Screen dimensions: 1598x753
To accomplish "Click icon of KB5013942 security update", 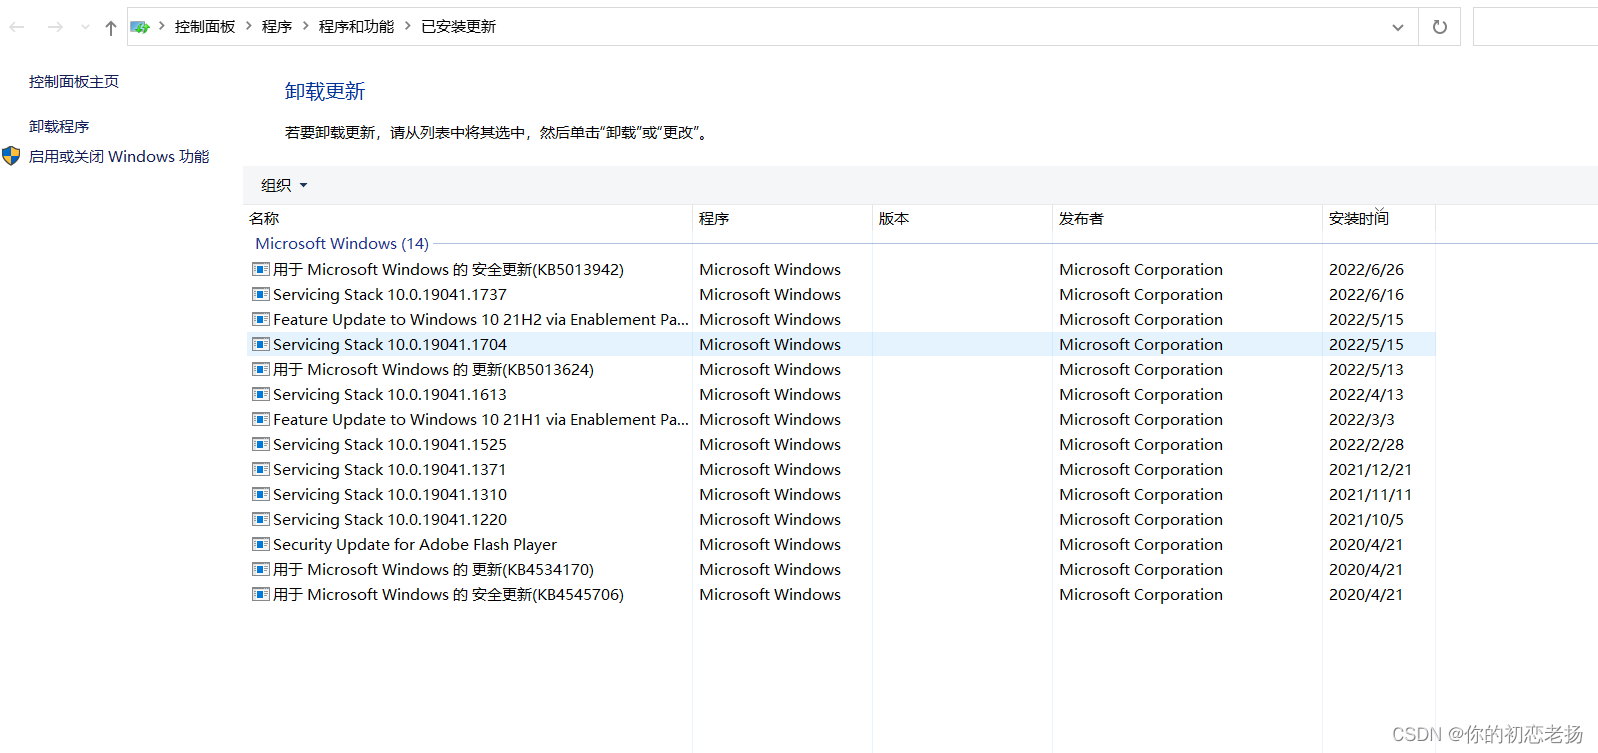I will (x=261, y=269).
